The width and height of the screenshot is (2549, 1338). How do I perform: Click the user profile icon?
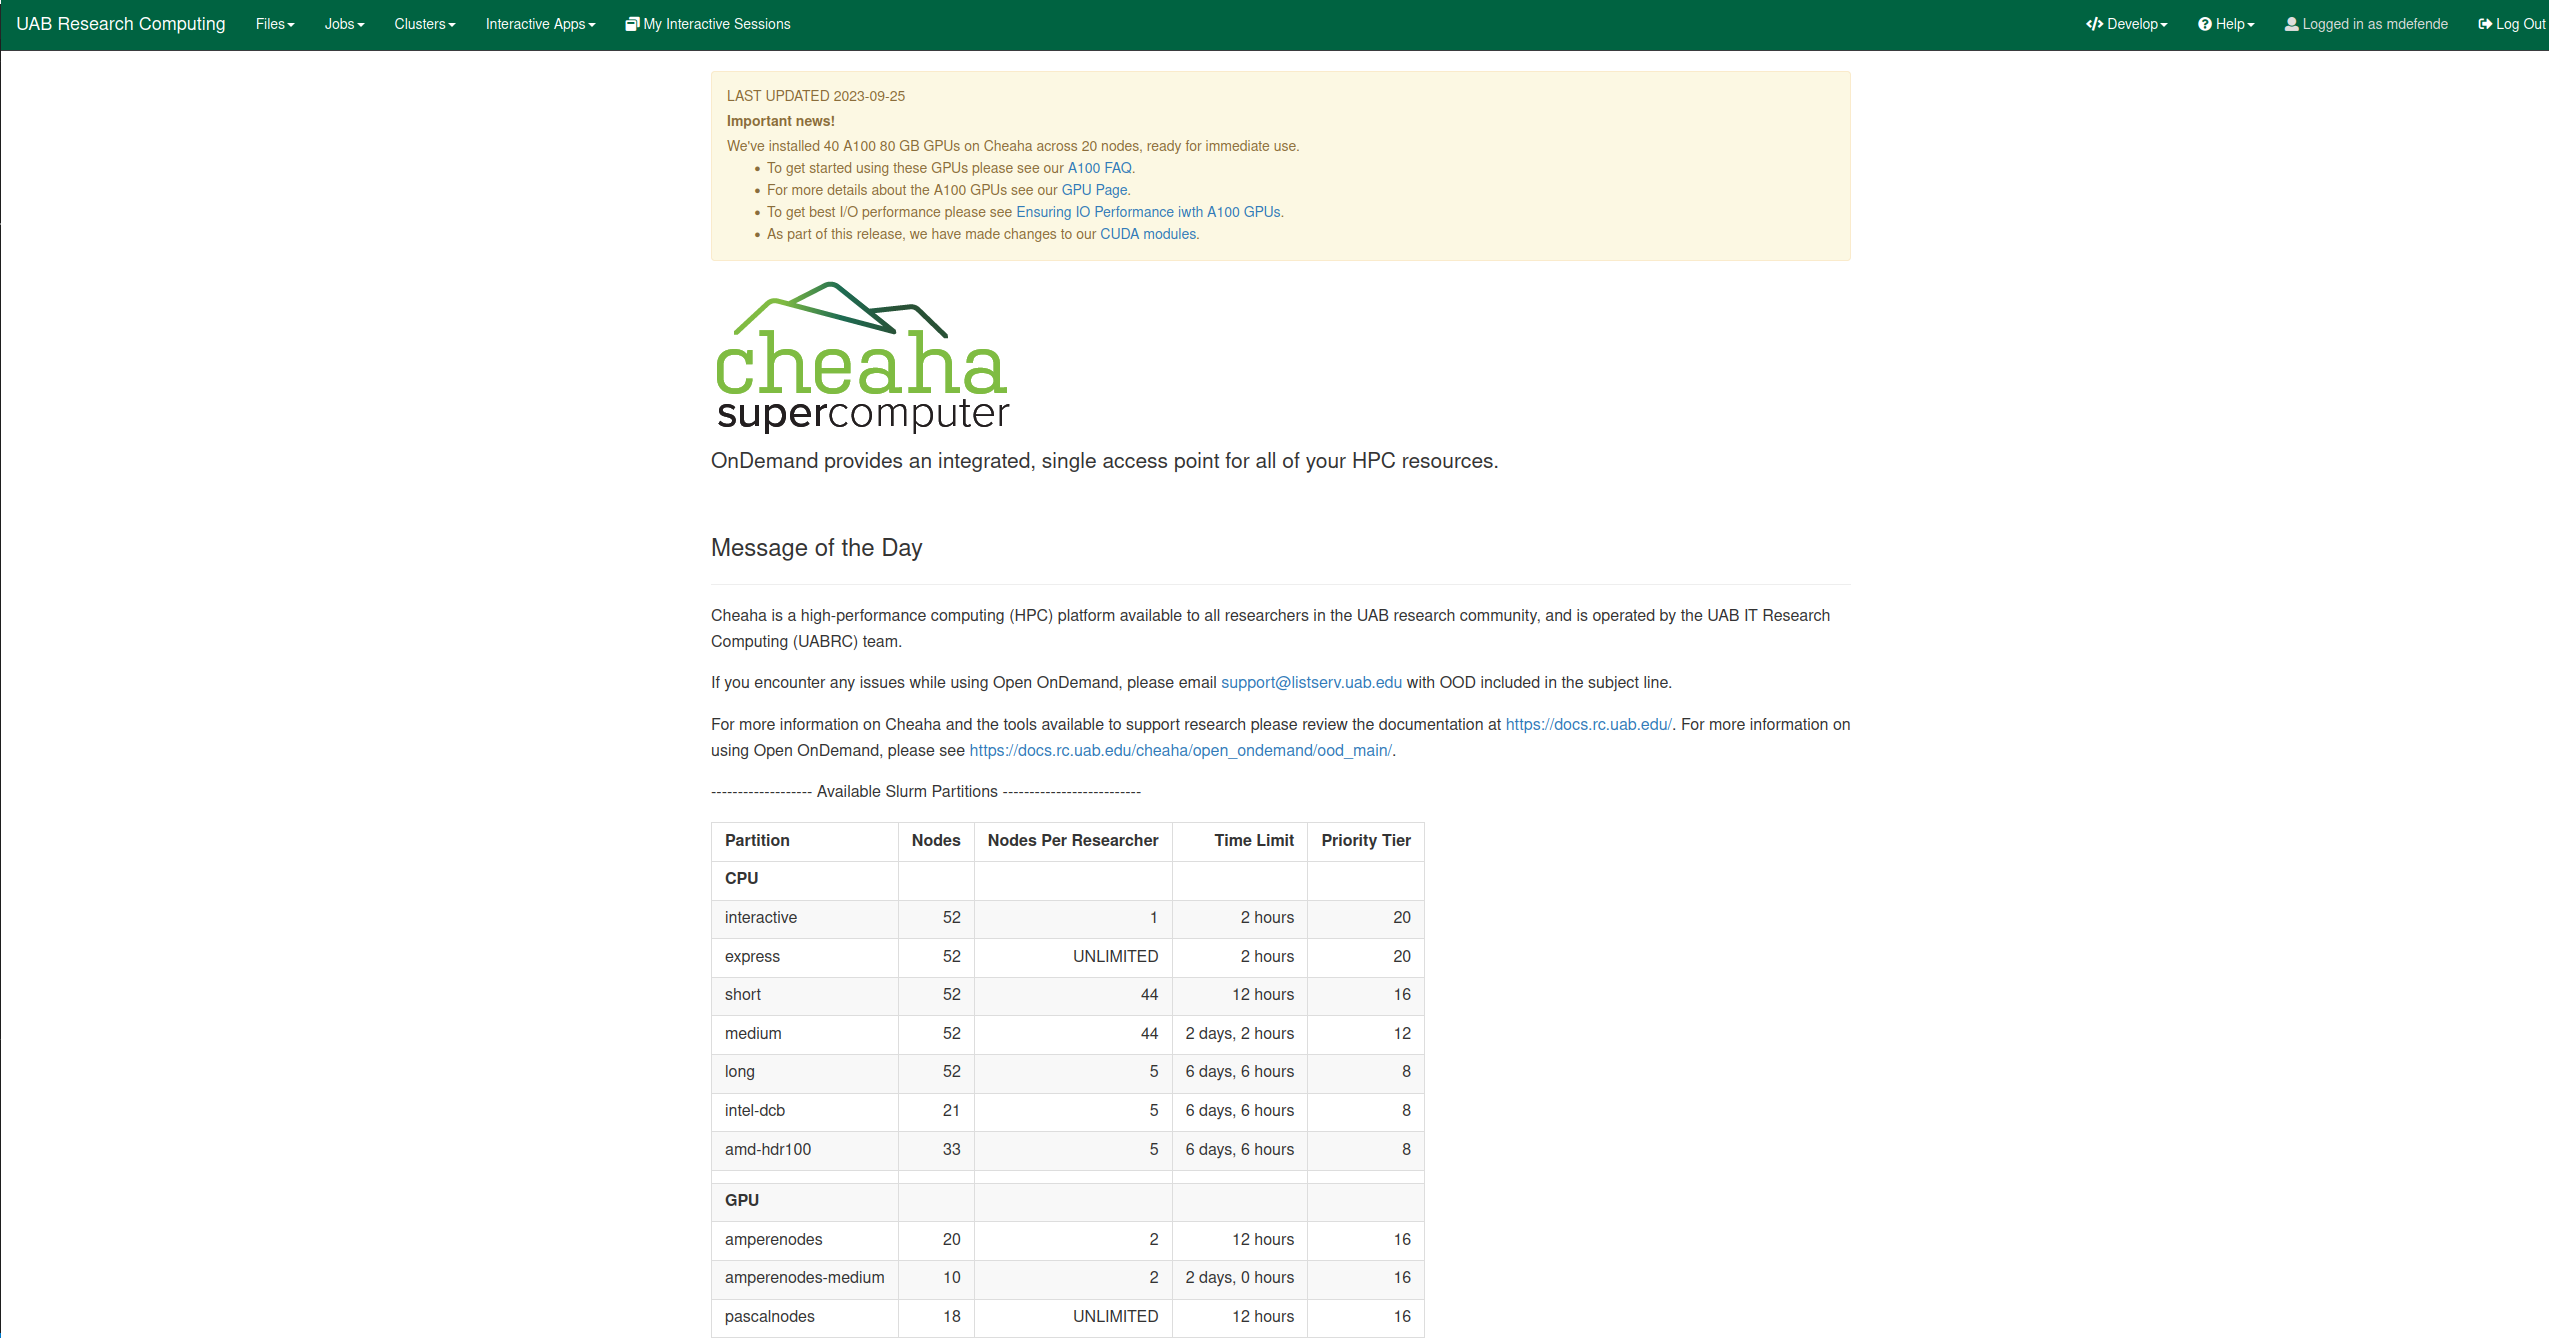(x=2291, y=24)
